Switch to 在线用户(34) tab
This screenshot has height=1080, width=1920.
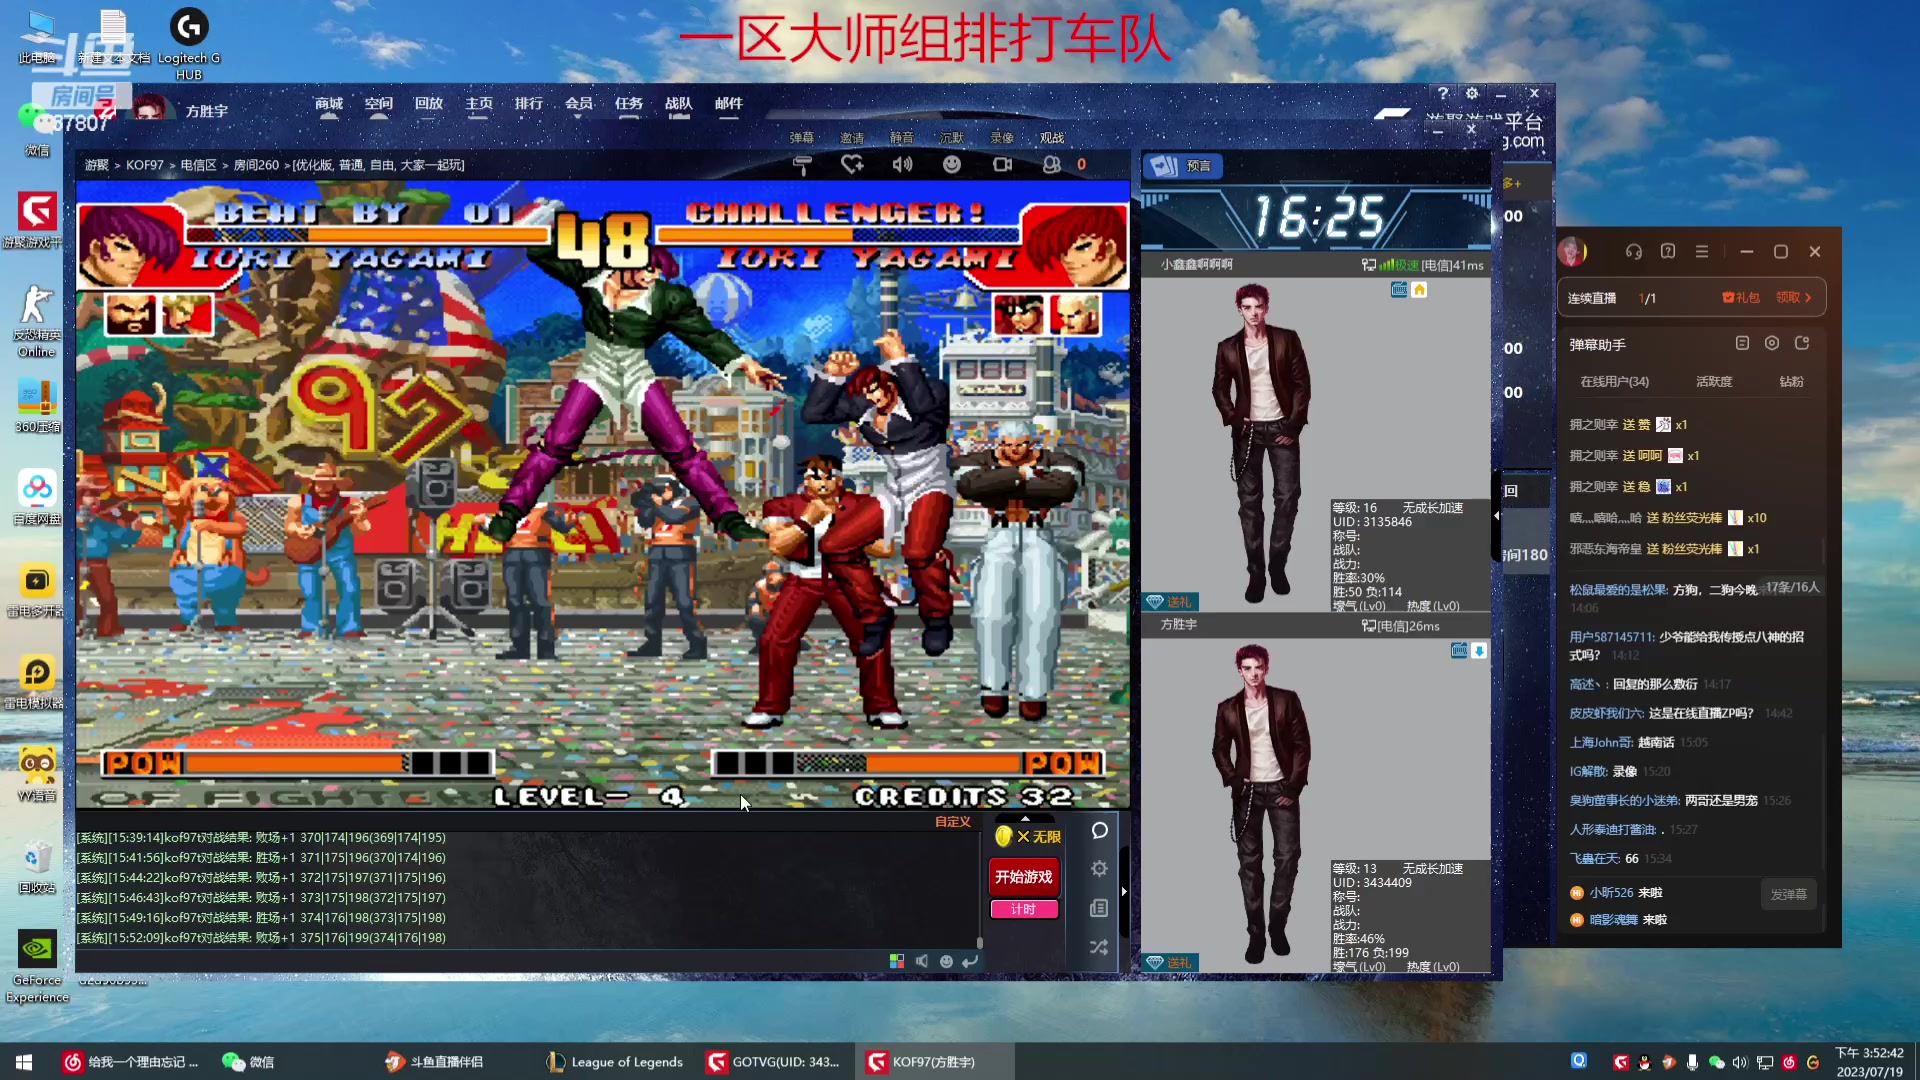click(x=1614, y=382)
